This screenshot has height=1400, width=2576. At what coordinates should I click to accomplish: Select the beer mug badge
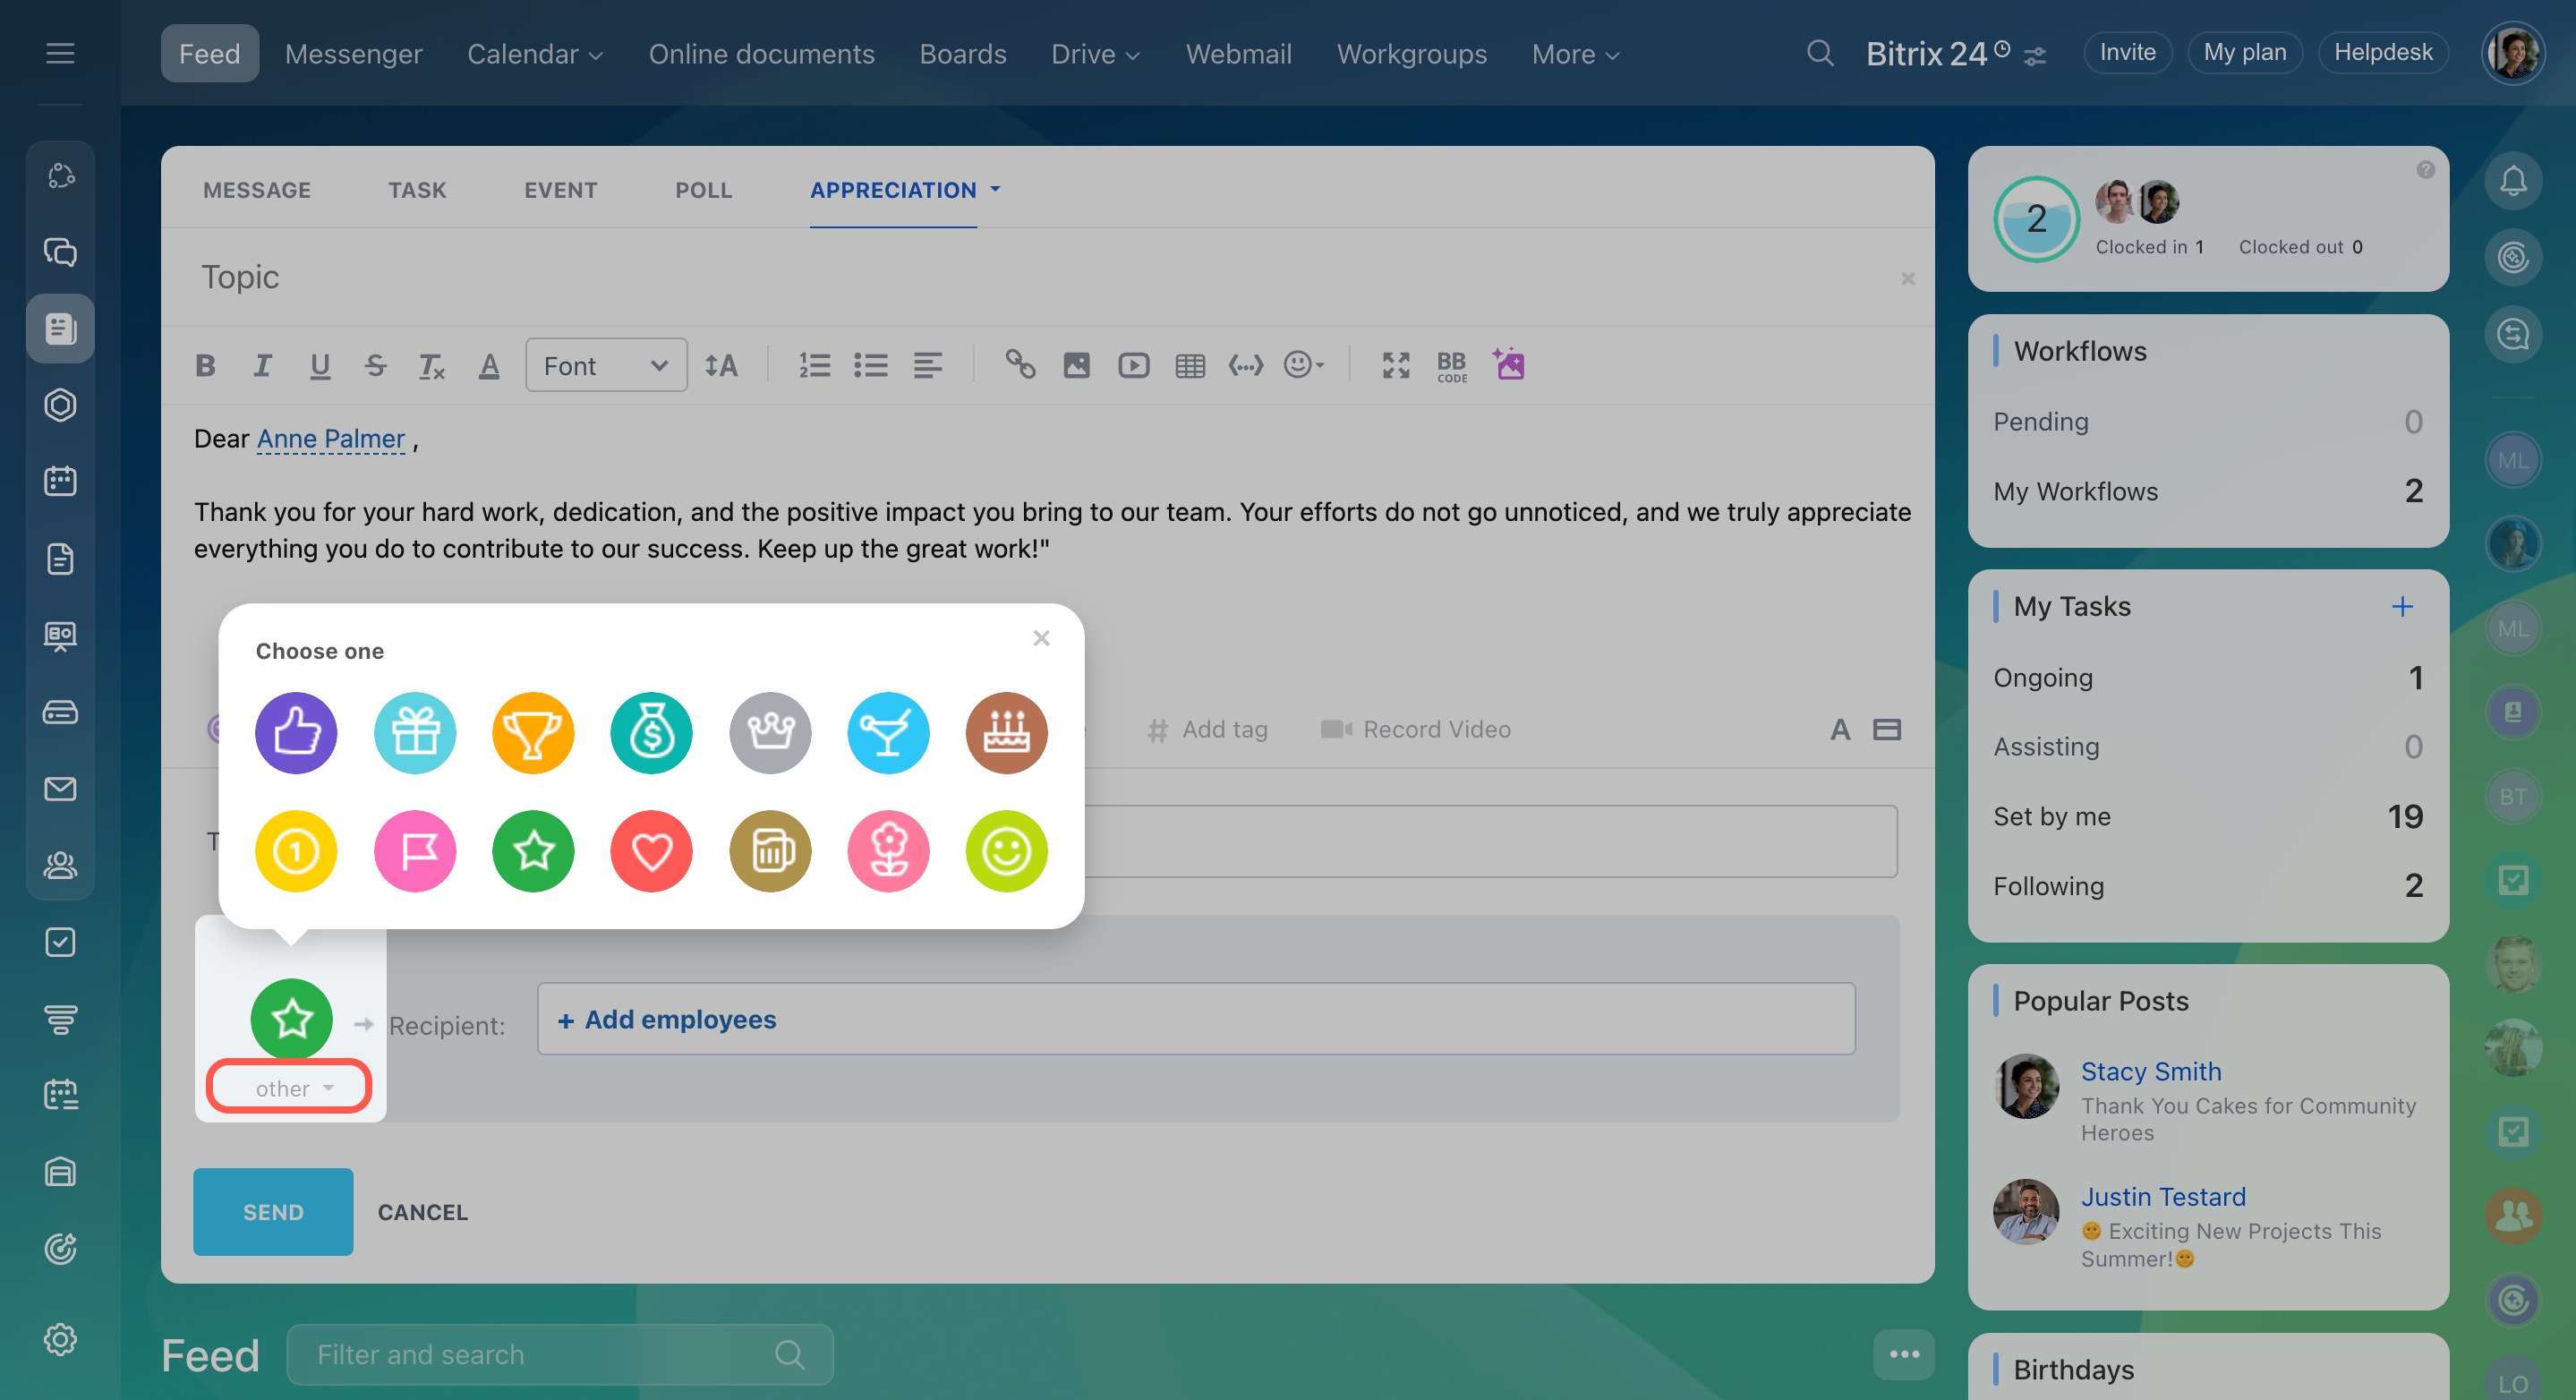[x=770, y=851]
